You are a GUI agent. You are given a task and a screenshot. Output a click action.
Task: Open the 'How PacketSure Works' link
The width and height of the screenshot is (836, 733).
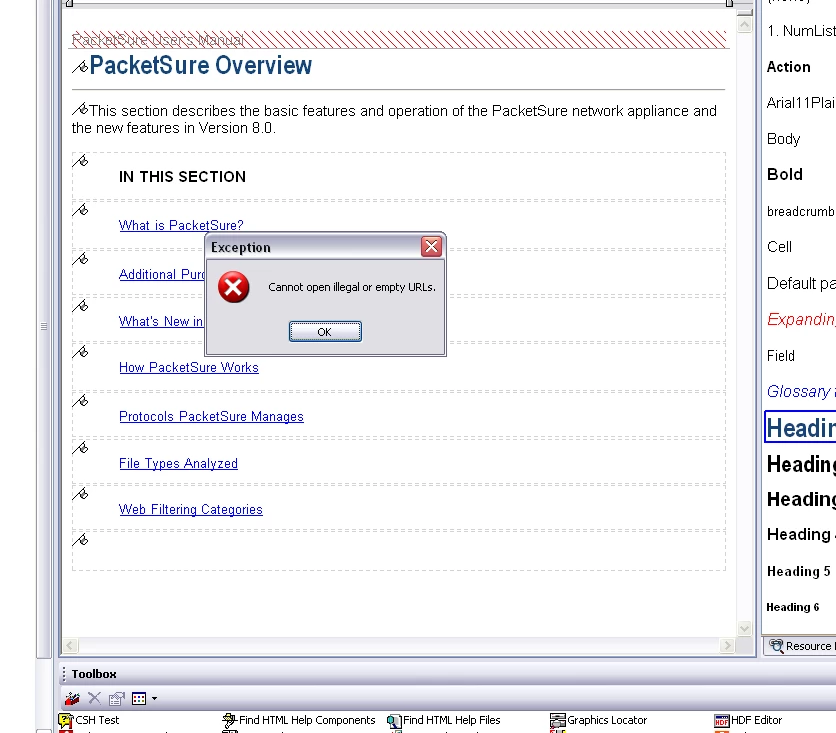pos(189,367)
